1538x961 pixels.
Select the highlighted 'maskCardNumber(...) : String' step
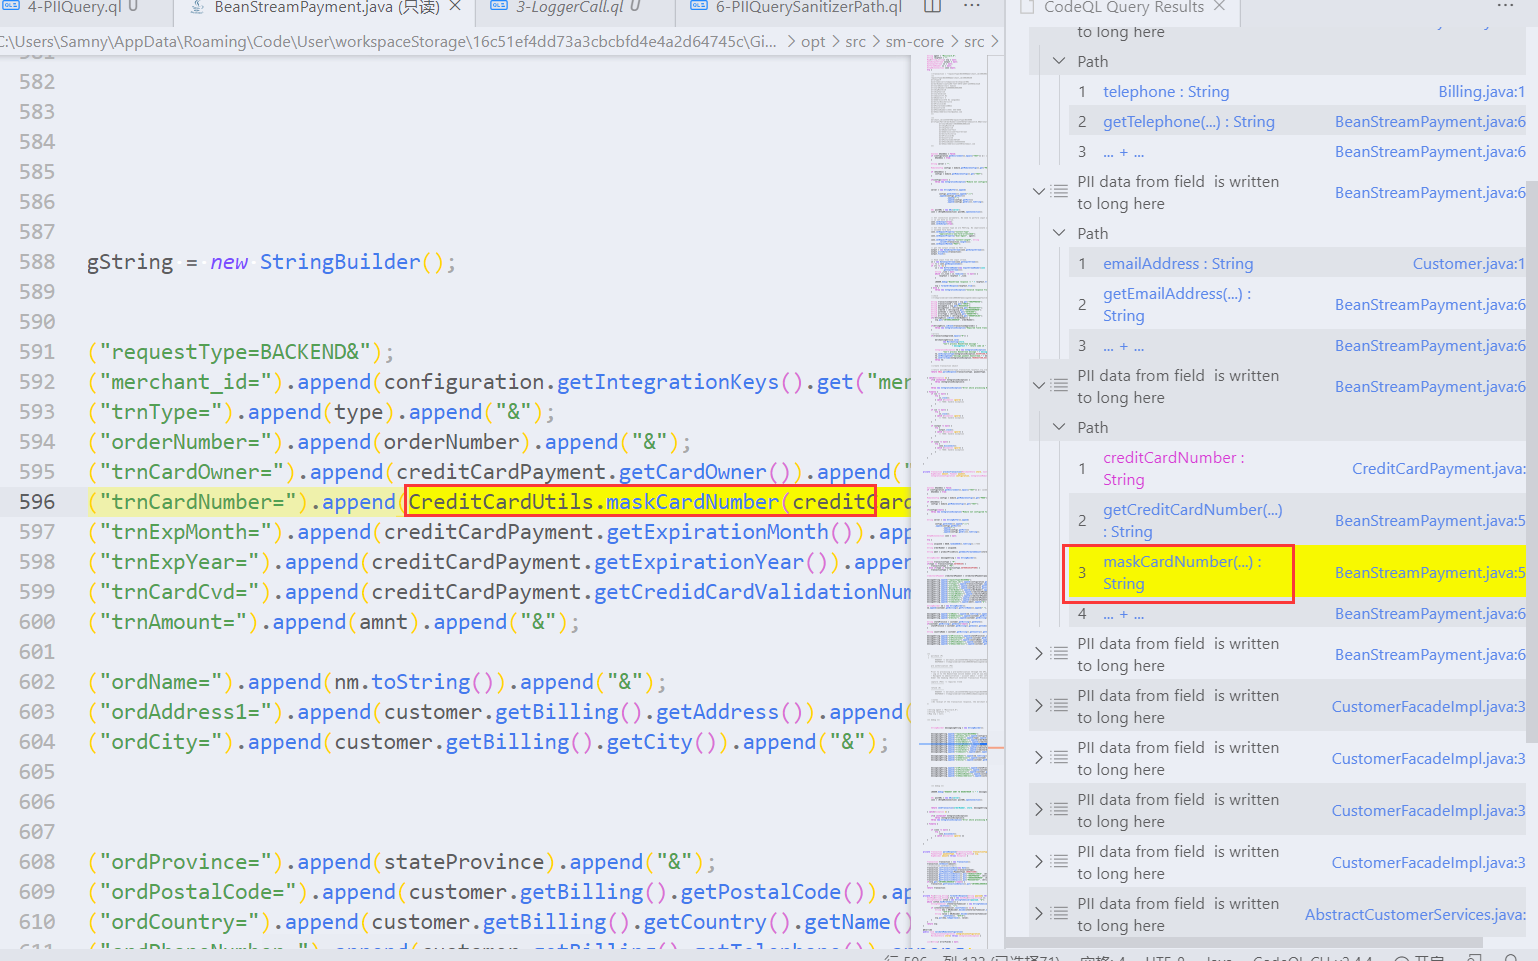tap(1182, 572)
